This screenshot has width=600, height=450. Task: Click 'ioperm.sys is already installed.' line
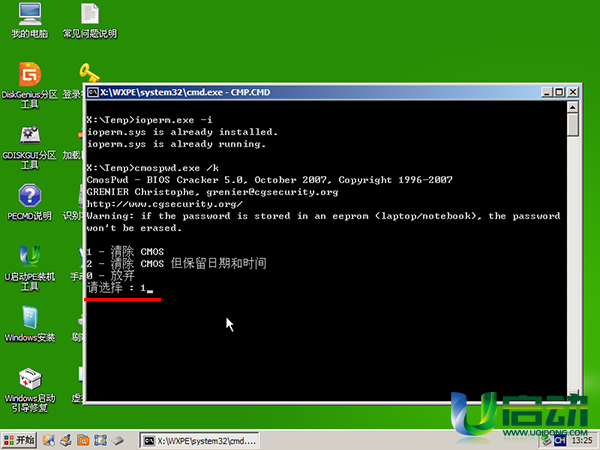pyautogui.click(x=182, y=132)
